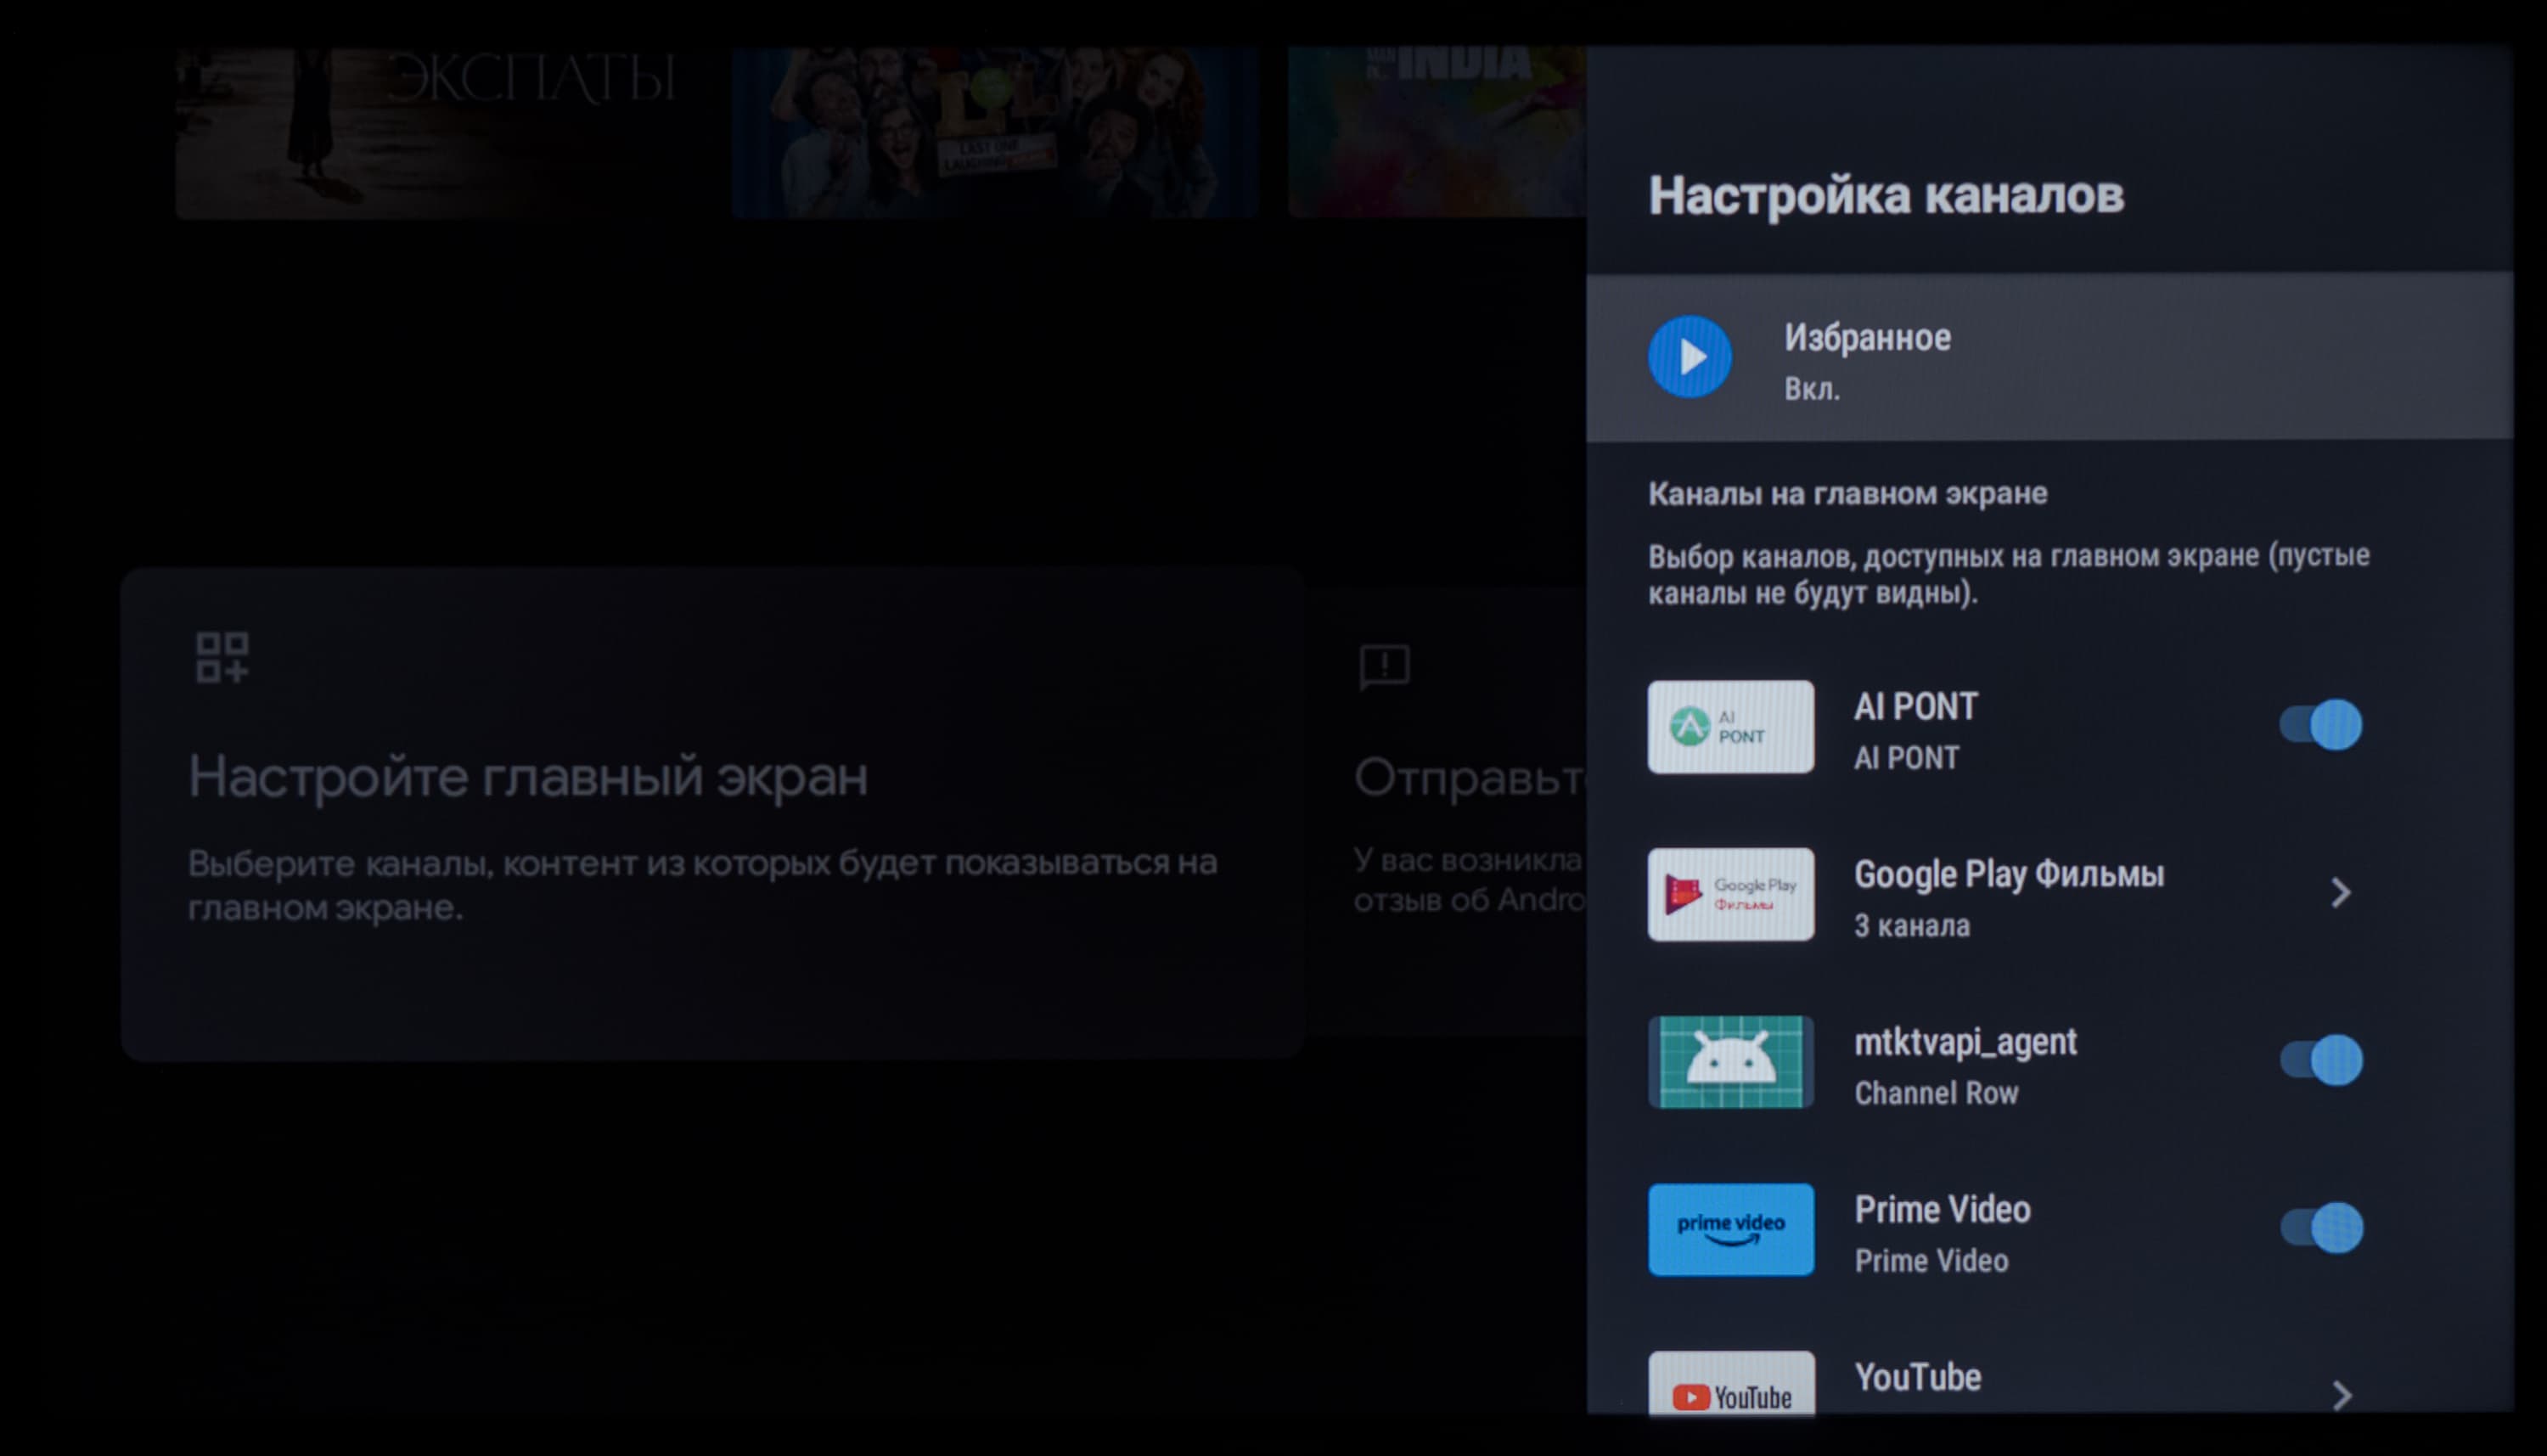
Task: Select the YouTube list entry
Action: pyautogui.click(x=1918, y=1378)
